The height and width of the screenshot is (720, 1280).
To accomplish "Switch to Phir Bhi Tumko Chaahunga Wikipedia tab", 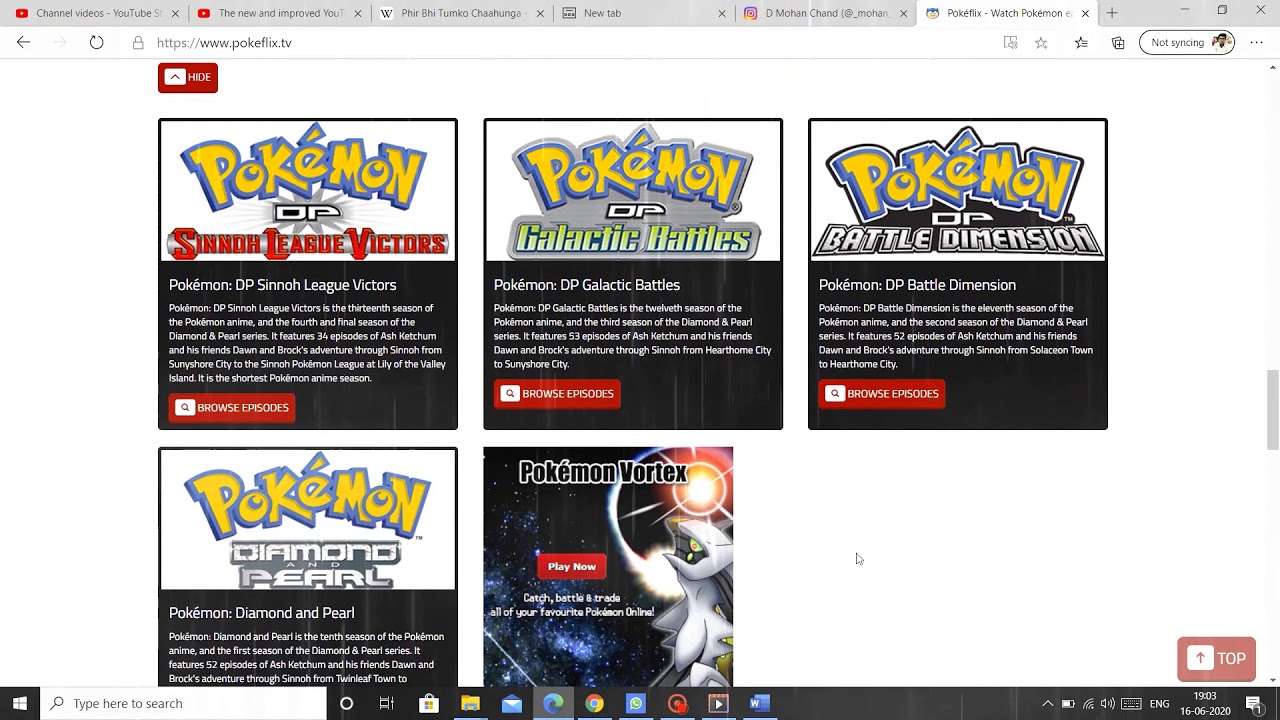I will (x=461, y=13).
